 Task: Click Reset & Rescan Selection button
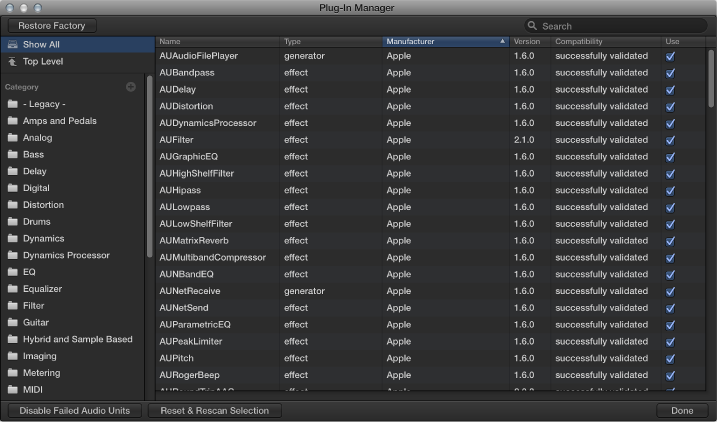(x=215, y=411)
